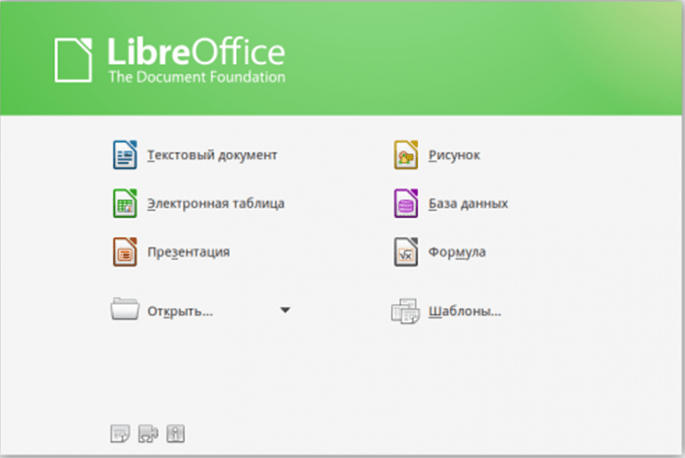
Task: Expand the recent files arrow next to Открыть
Action: 285,311
